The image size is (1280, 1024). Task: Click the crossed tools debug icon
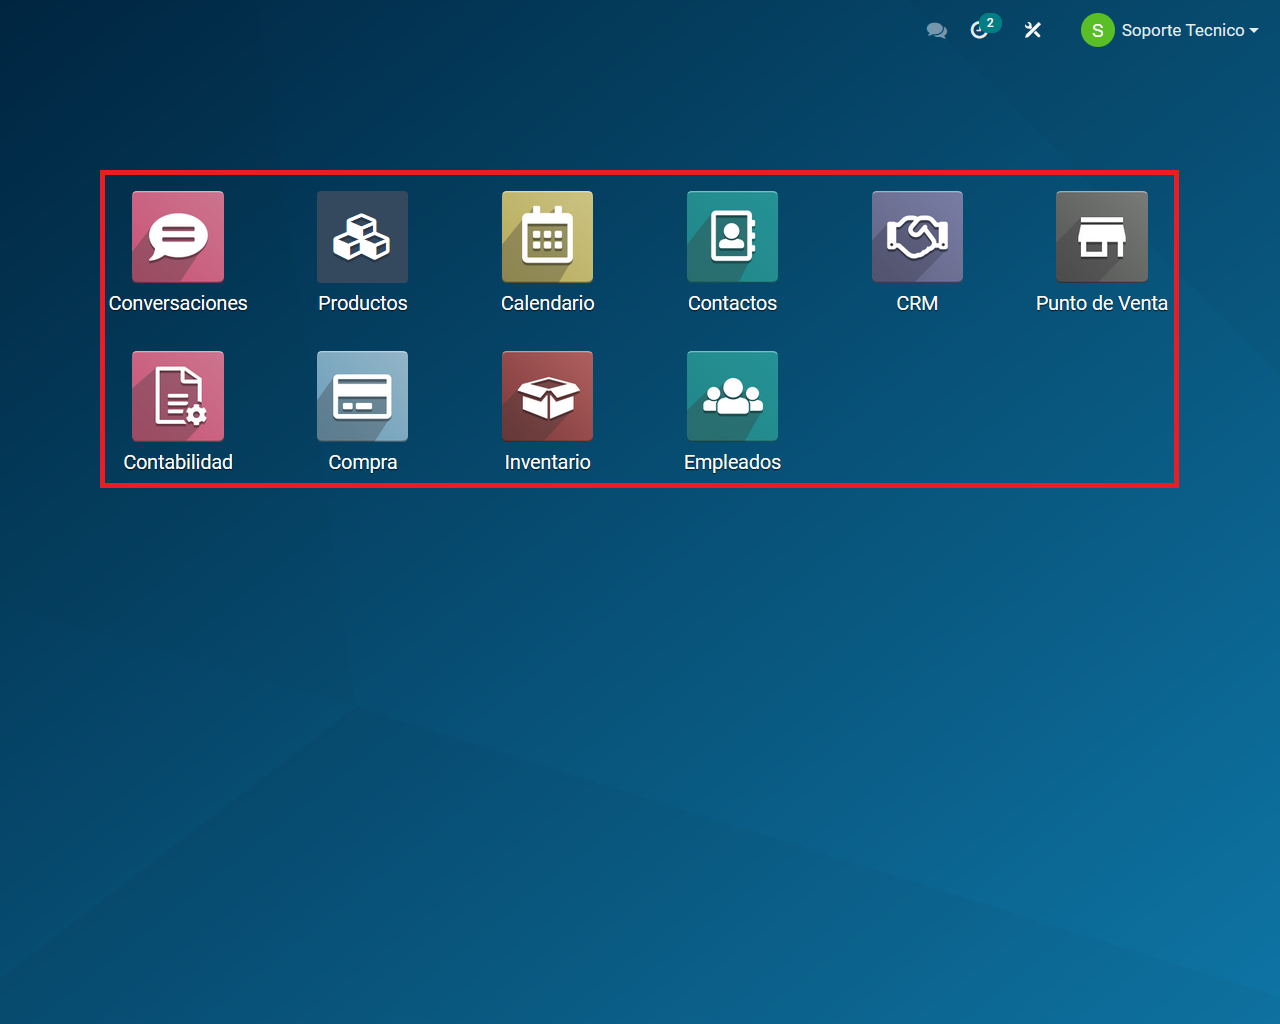(x=1033, y=31)
